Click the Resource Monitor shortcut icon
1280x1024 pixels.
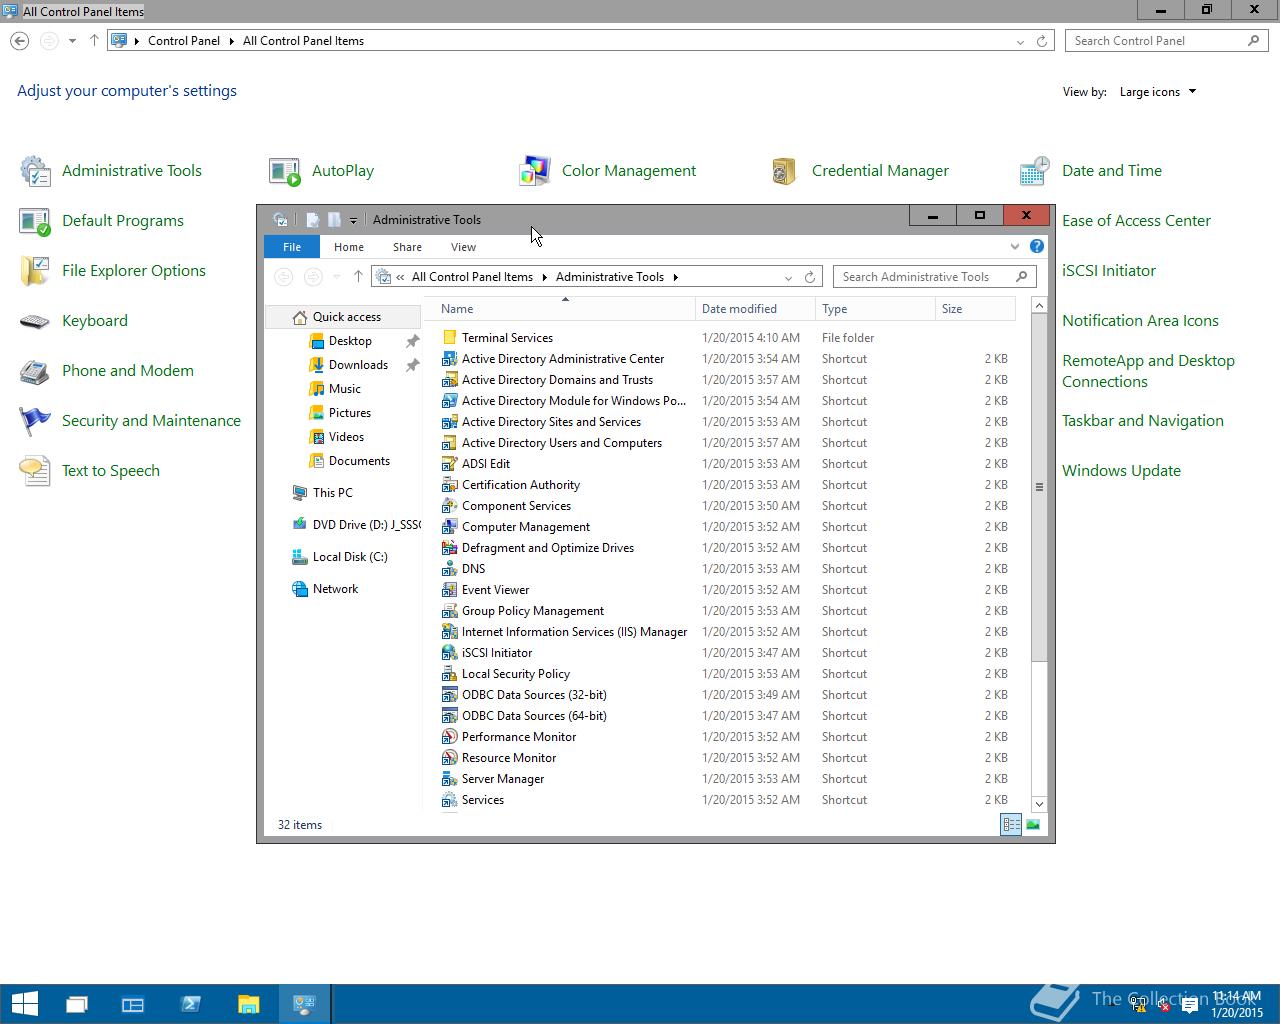[x=450, y=758]
